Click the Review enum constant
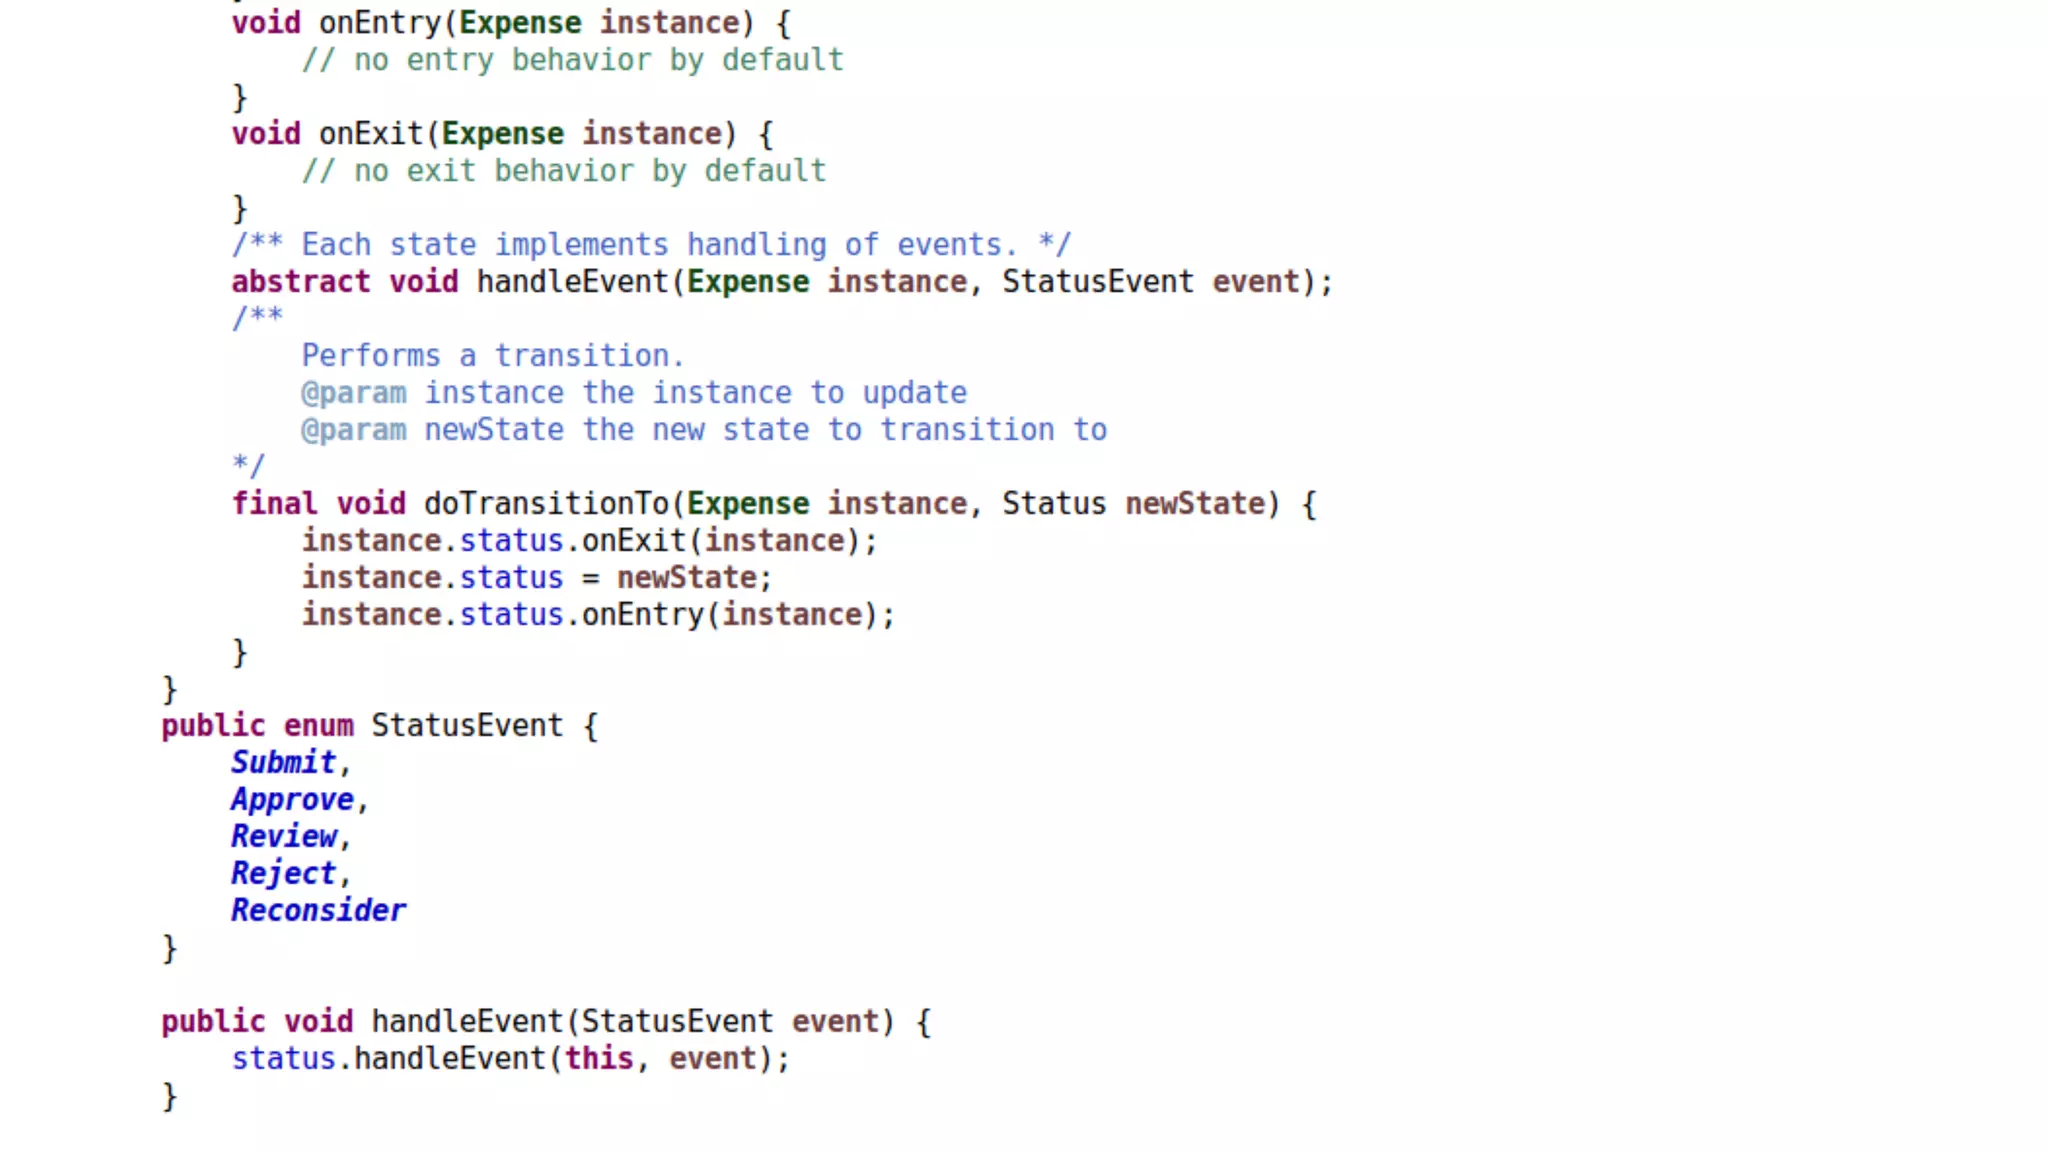The image size is (2048, 1152). (283, 836)
